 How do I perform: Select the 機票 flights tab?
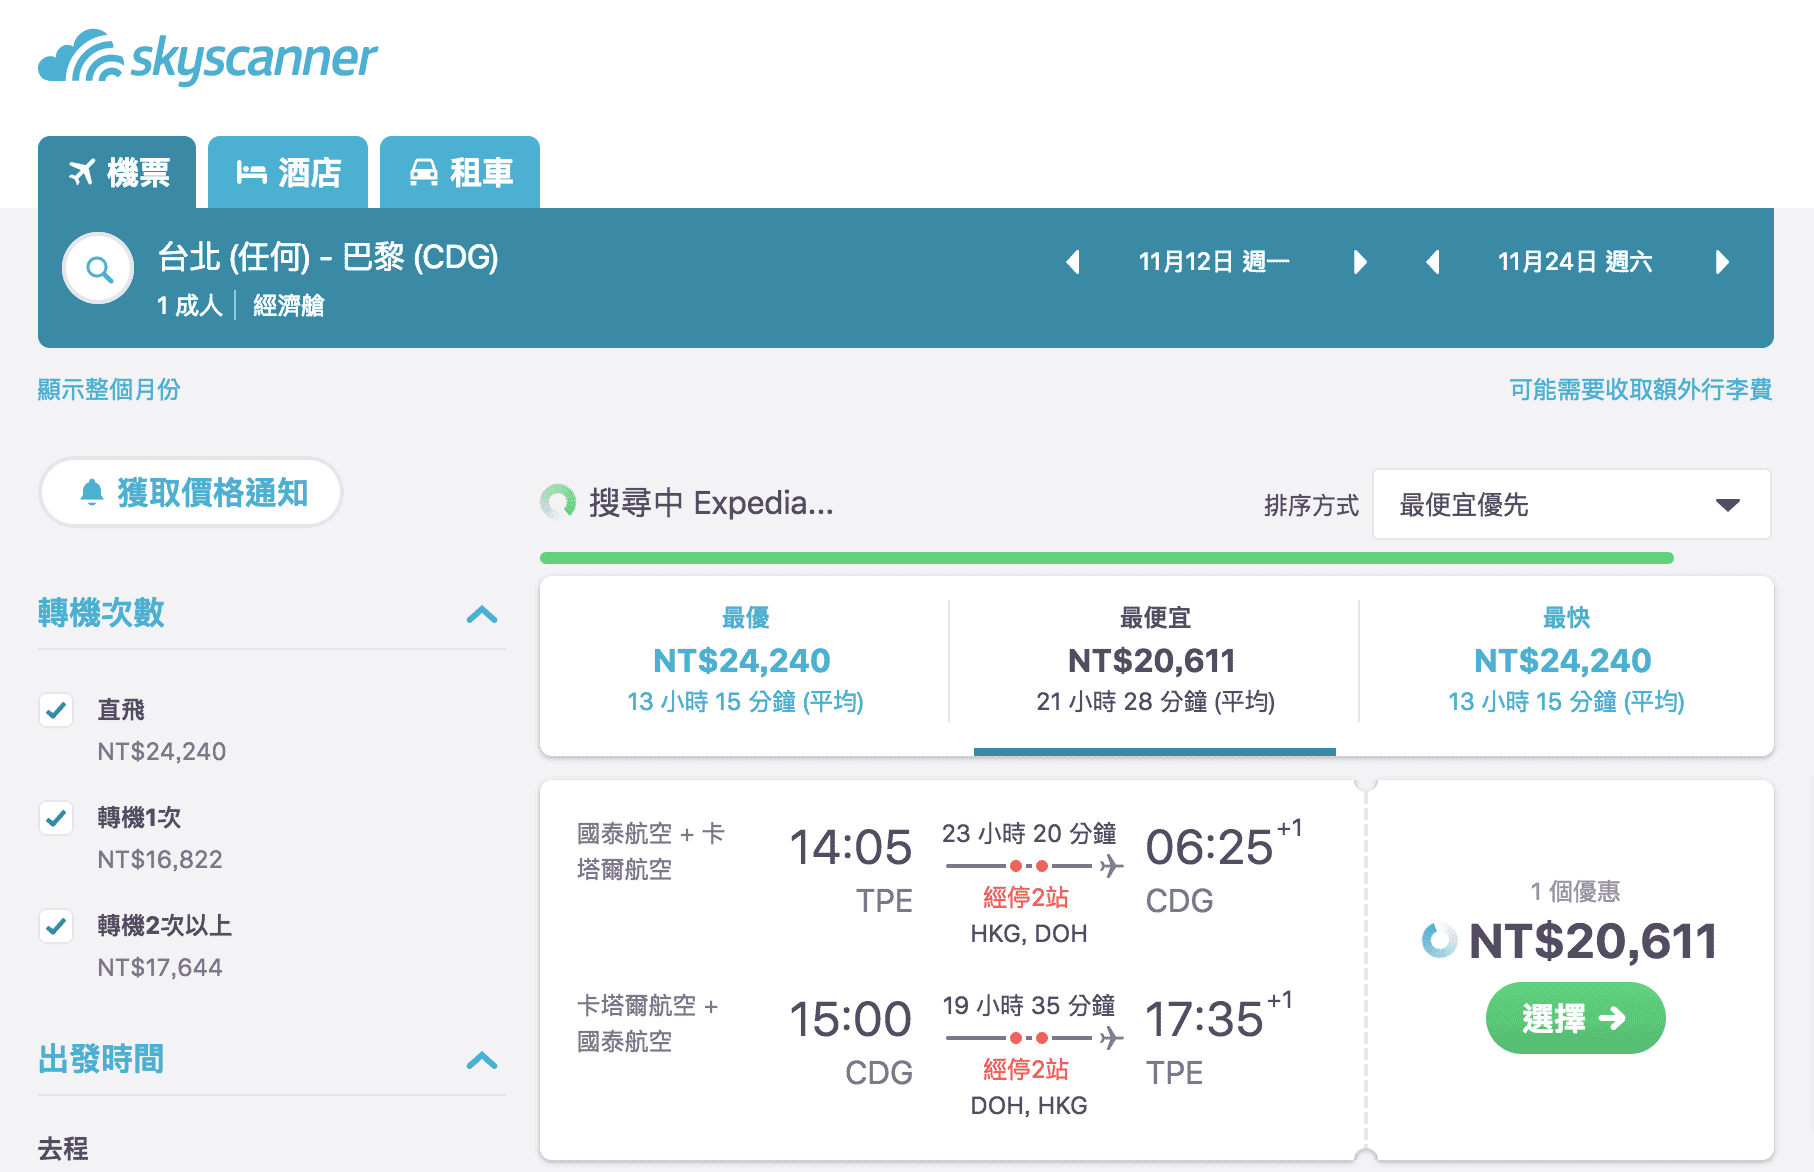point(117,172)
